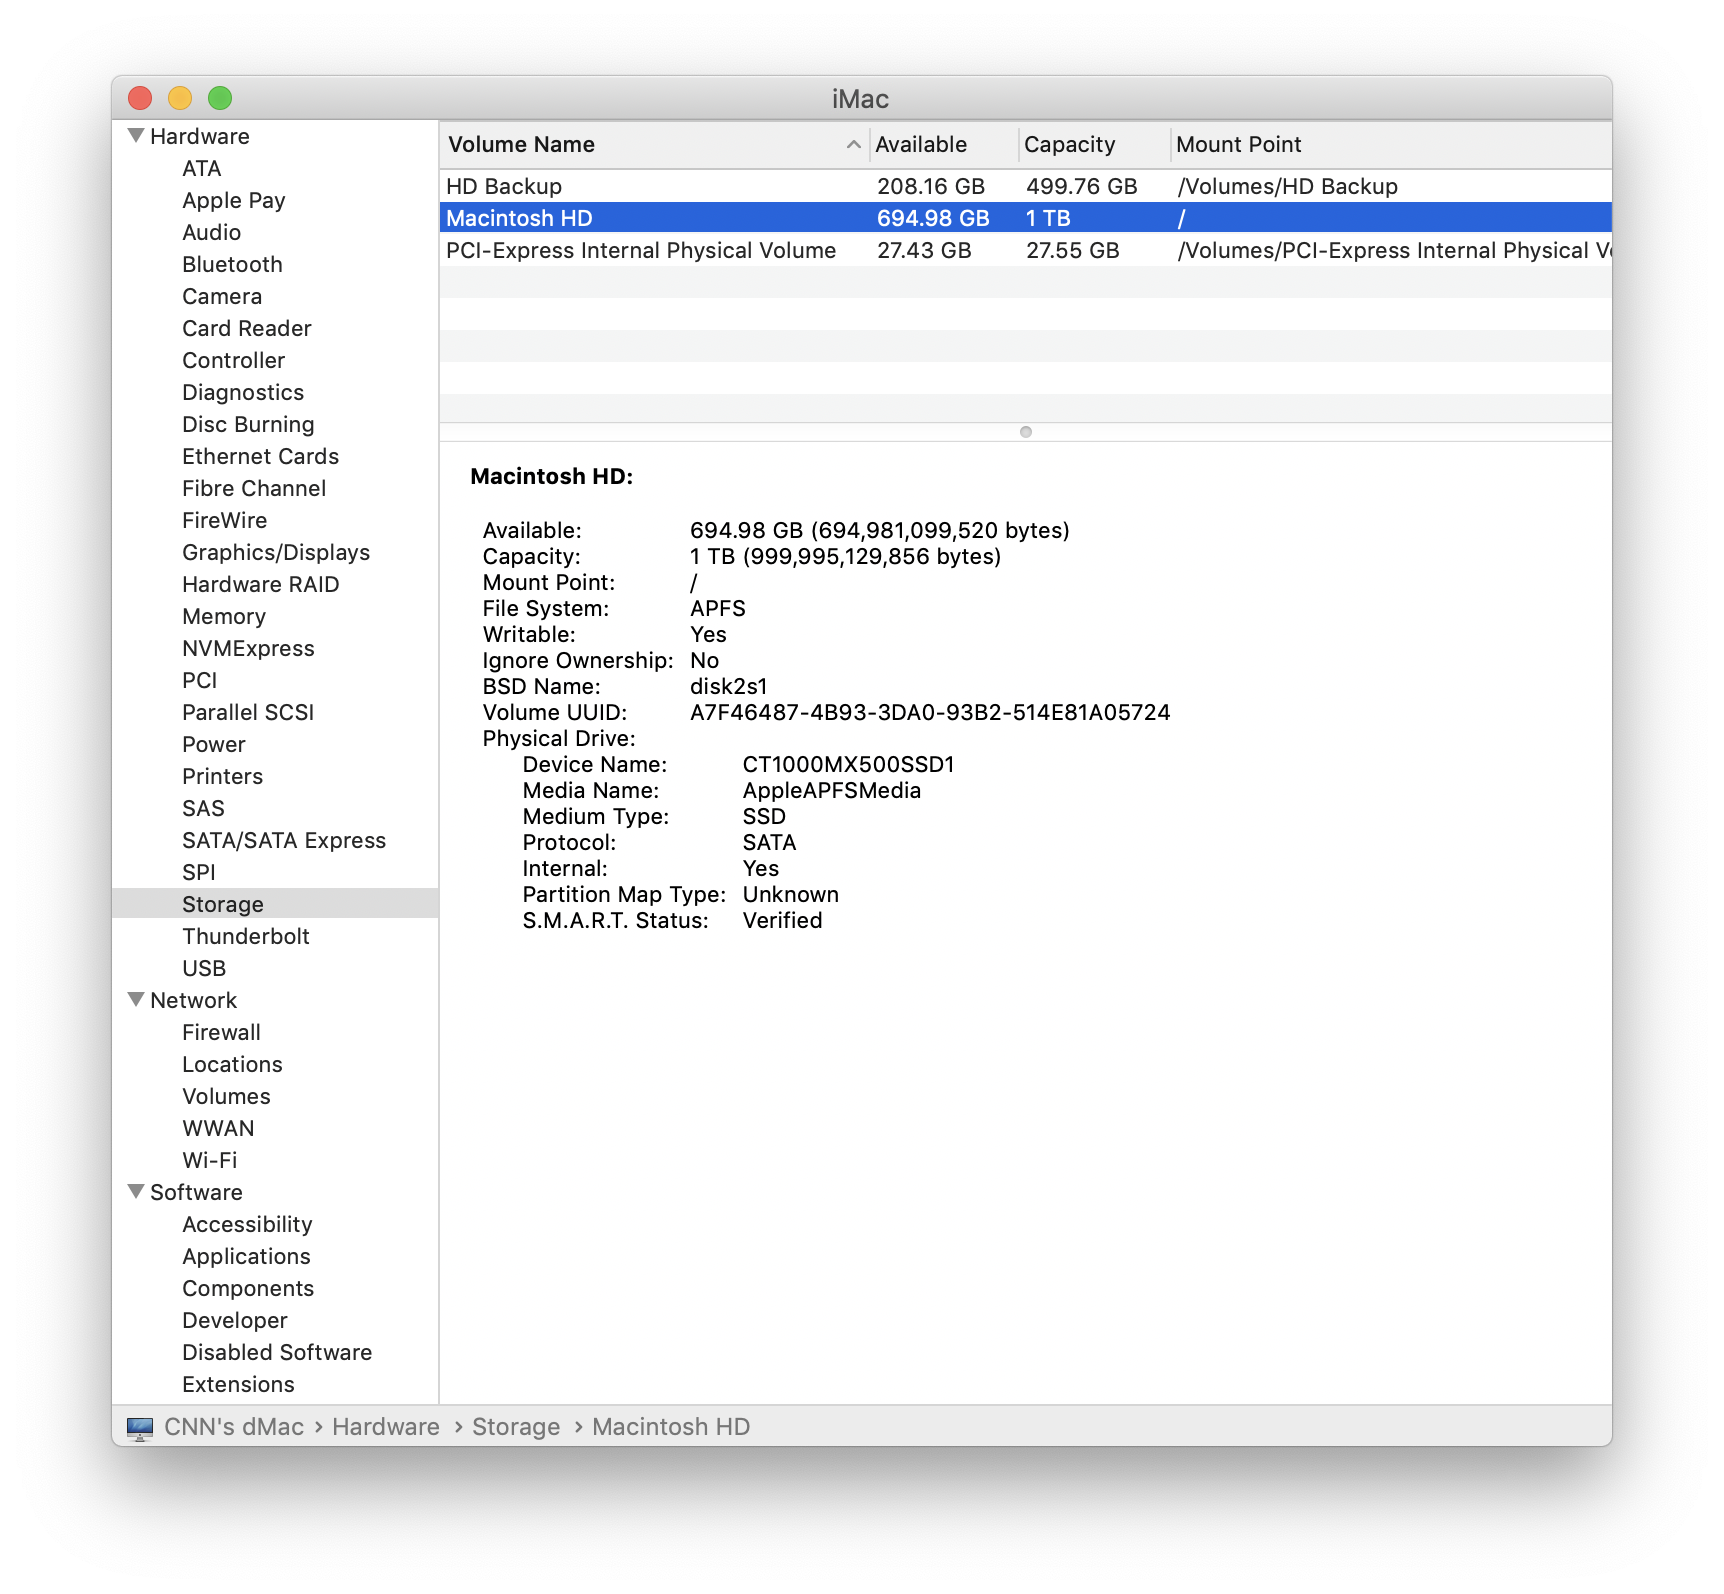Screen dimensions: 1724x1594
Task: Select FireWire in sidebar
Action: (225, 520)
